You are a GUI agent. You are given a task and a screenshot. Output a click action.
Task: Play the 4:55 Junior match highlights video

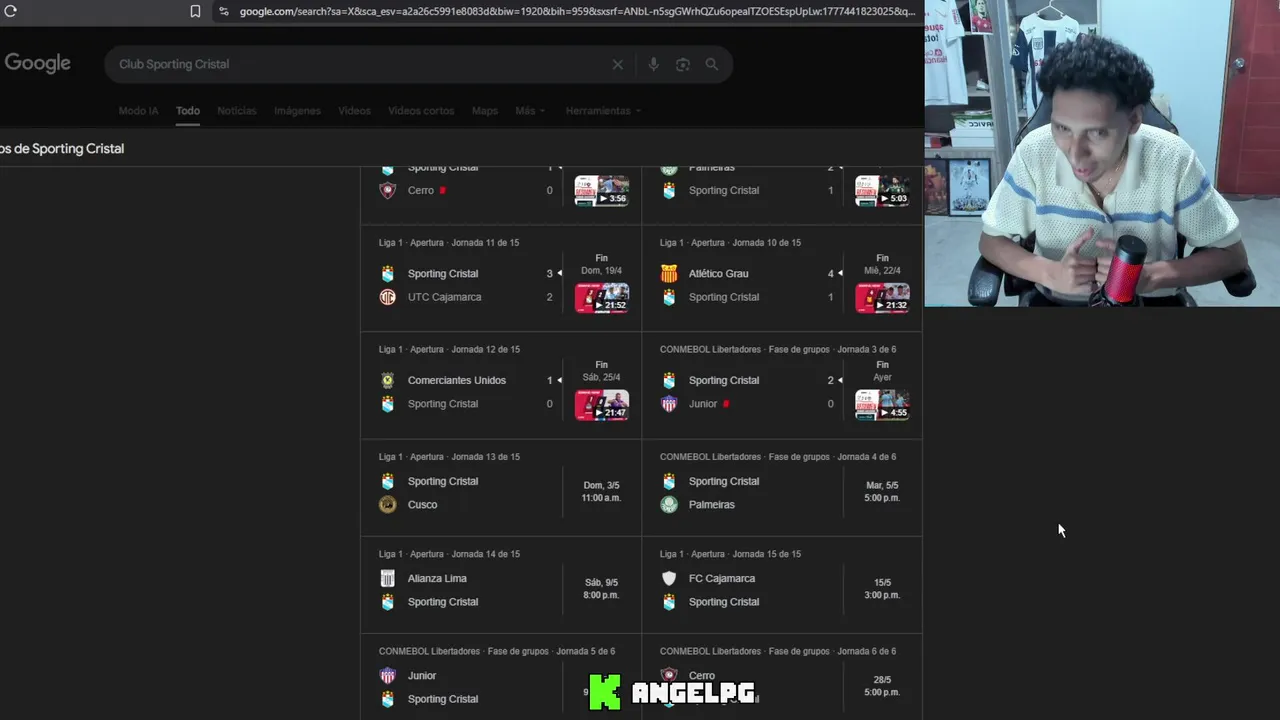(x=882, y=404)
